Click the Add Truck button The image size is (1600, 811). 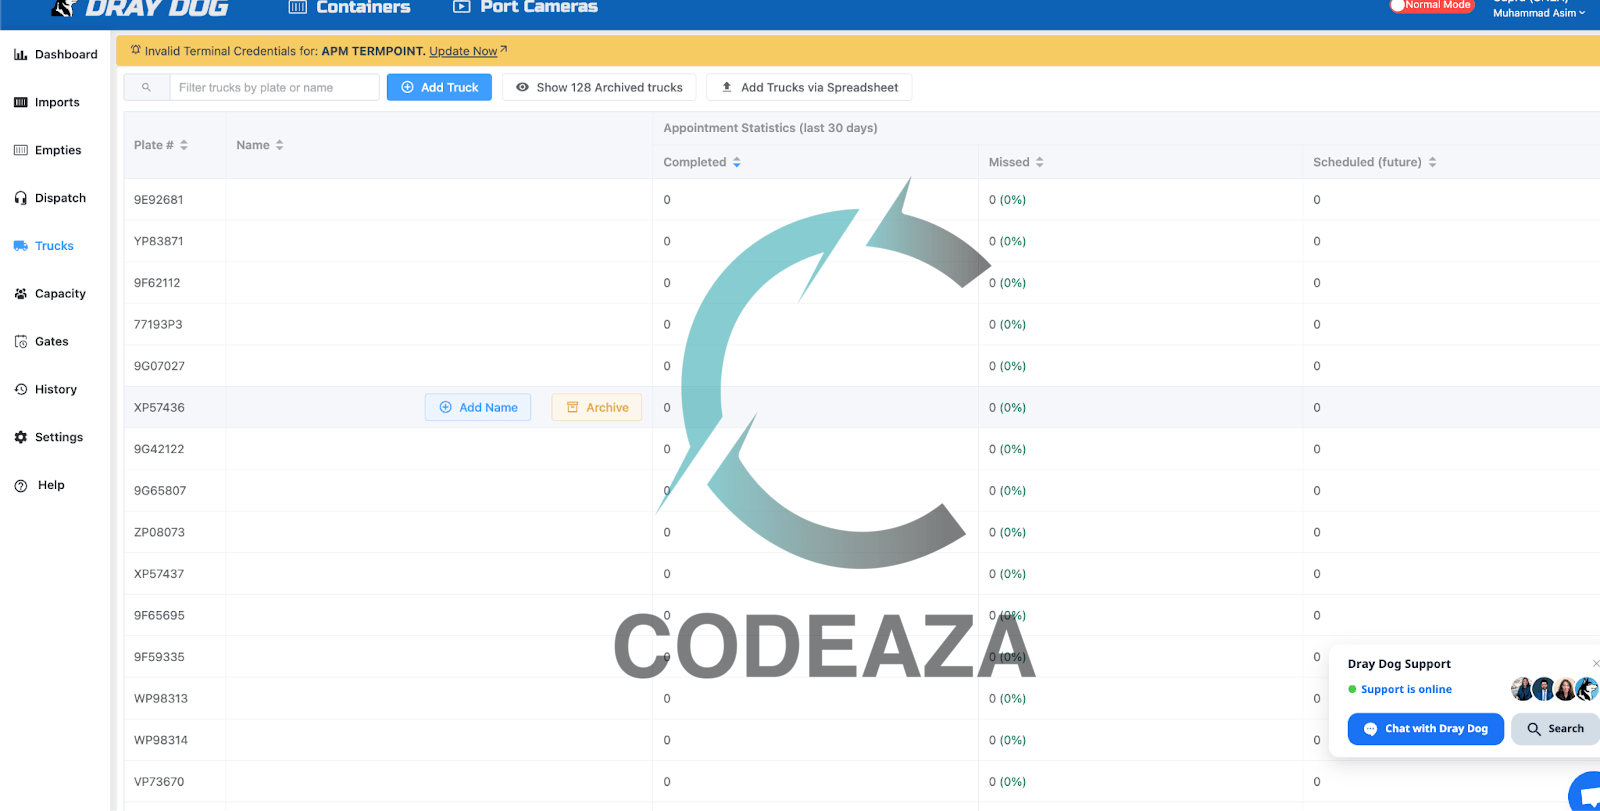coord(439,88)
